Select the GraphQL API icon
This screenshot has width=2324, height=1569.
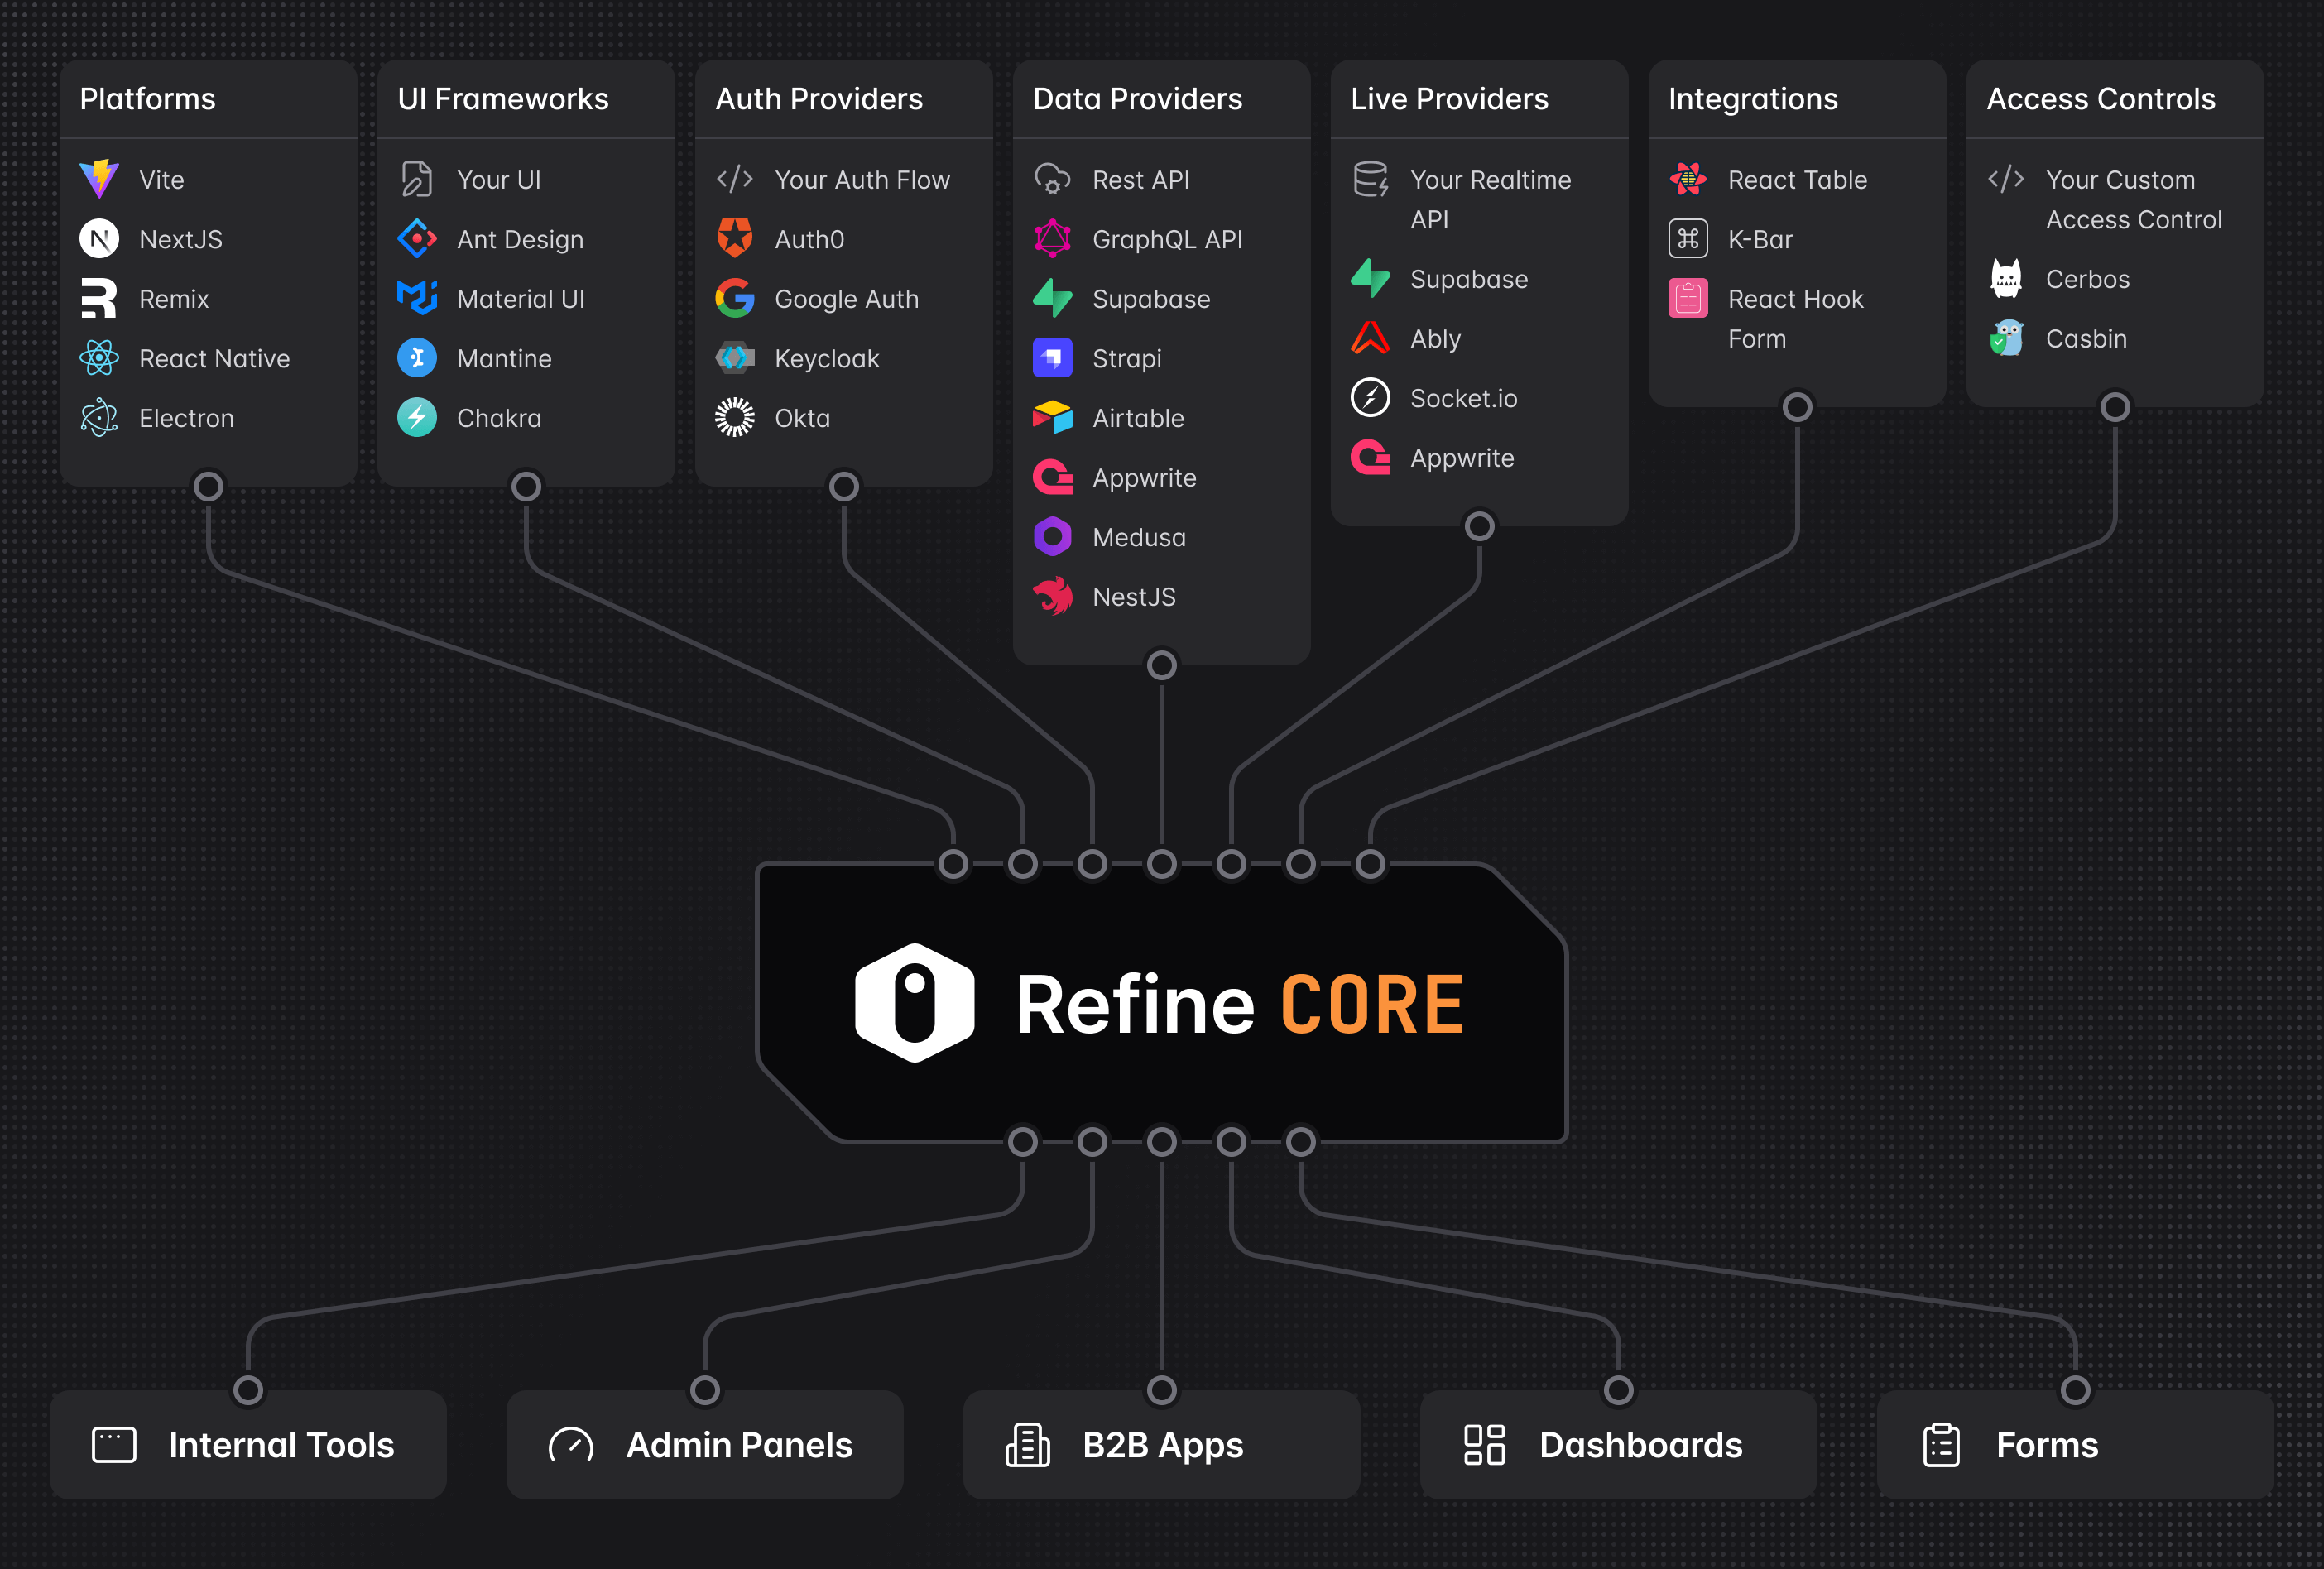click(1053, 239)
